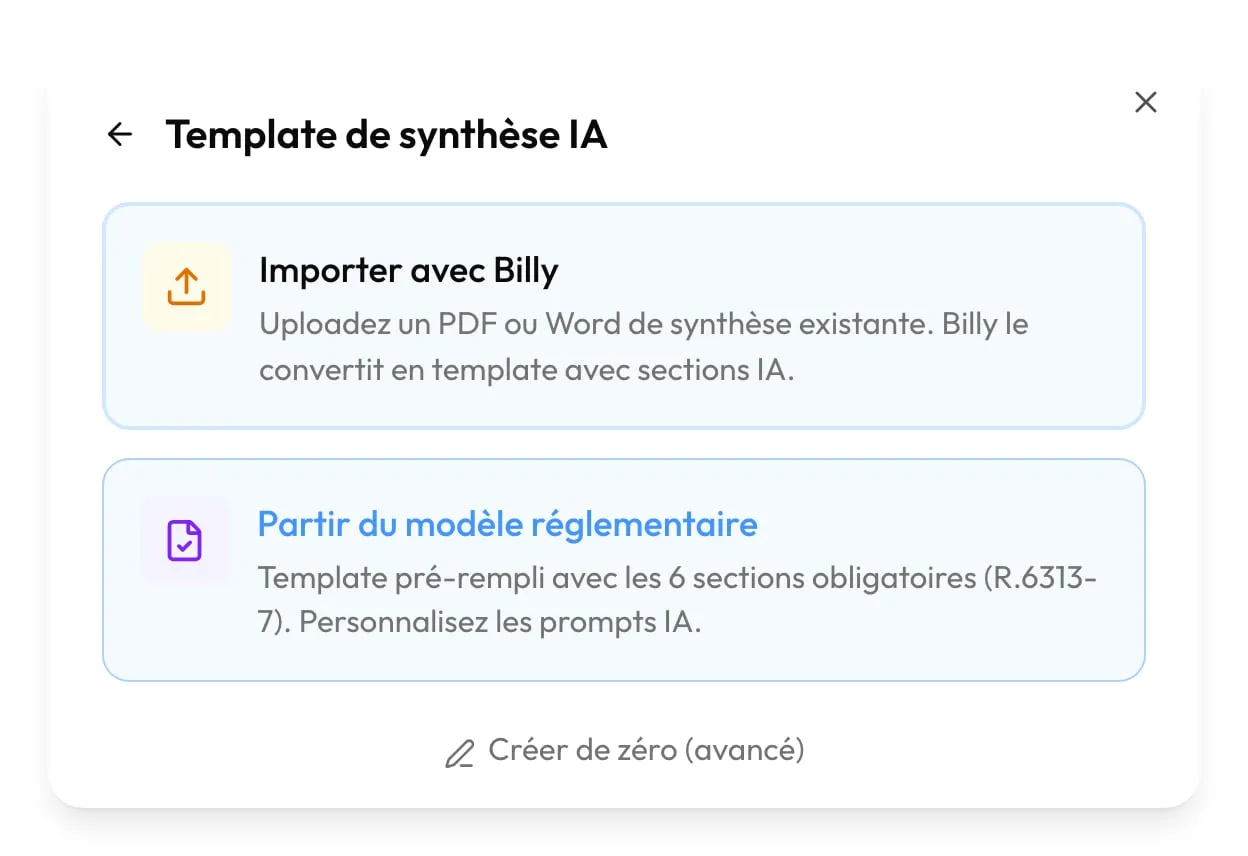The height and width of the screenshot is (856, 1248).
Task: Go back with the left arrow icon
Action: point(120,134)
